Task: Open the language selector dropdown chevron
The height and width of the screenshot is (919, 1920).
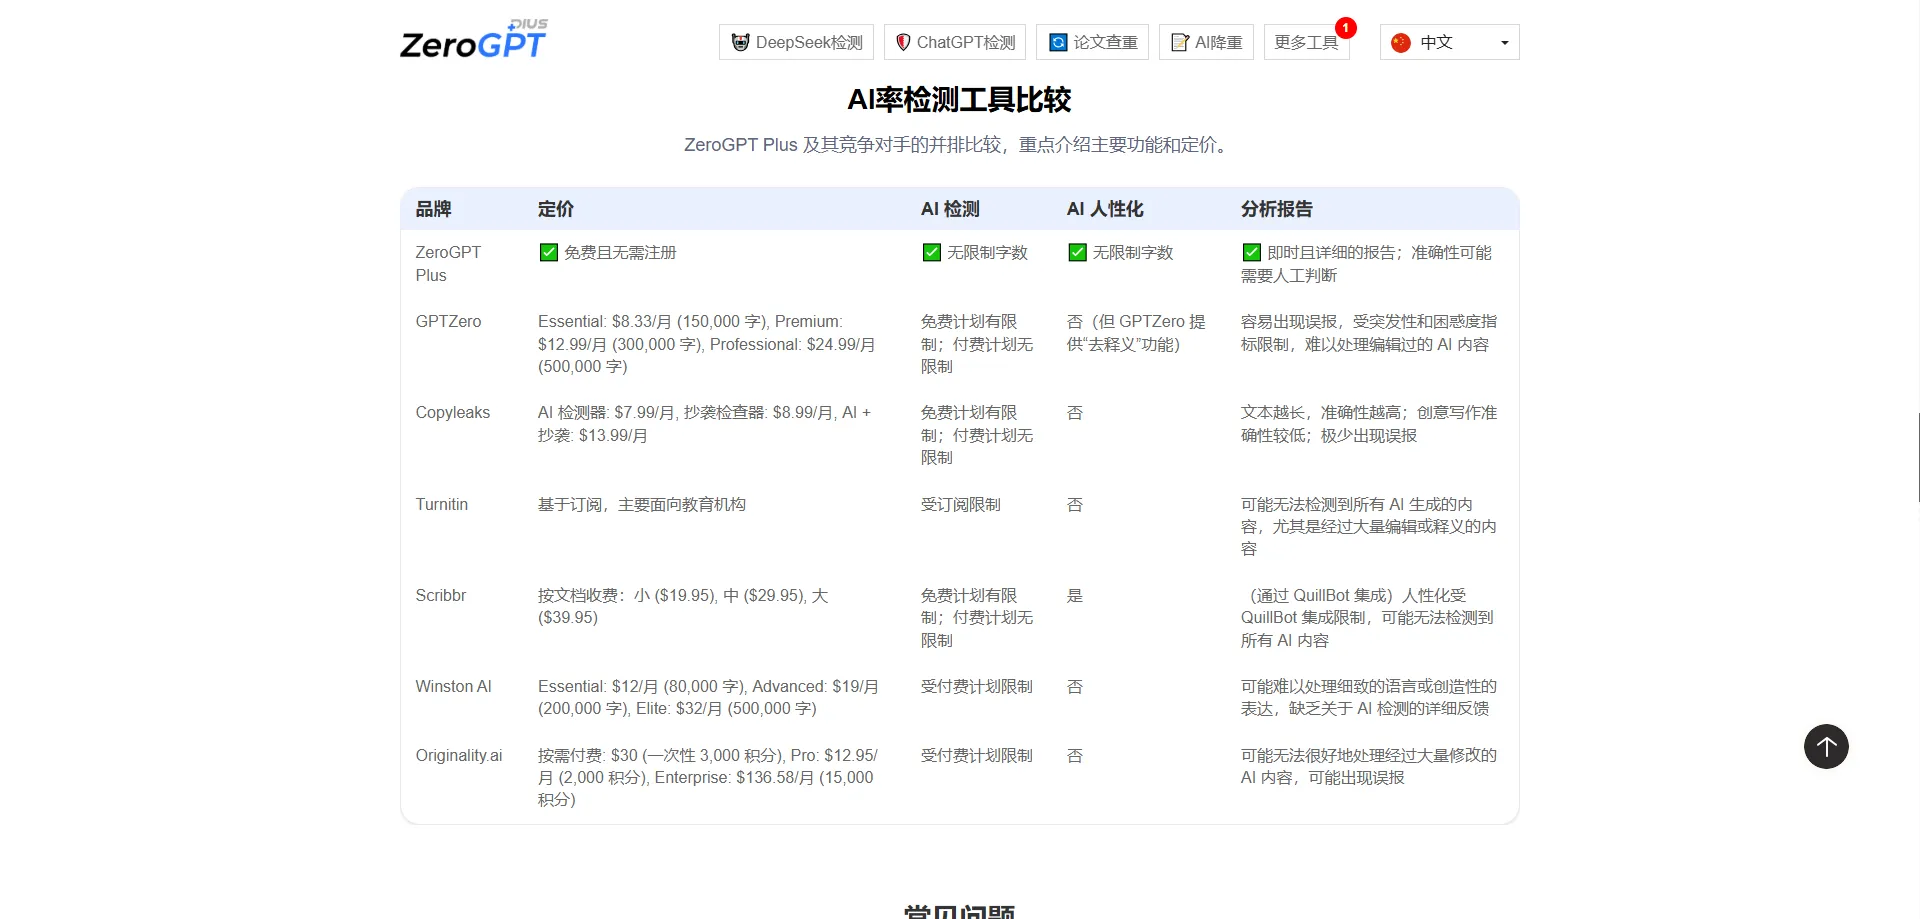Action: point(1504,42)
